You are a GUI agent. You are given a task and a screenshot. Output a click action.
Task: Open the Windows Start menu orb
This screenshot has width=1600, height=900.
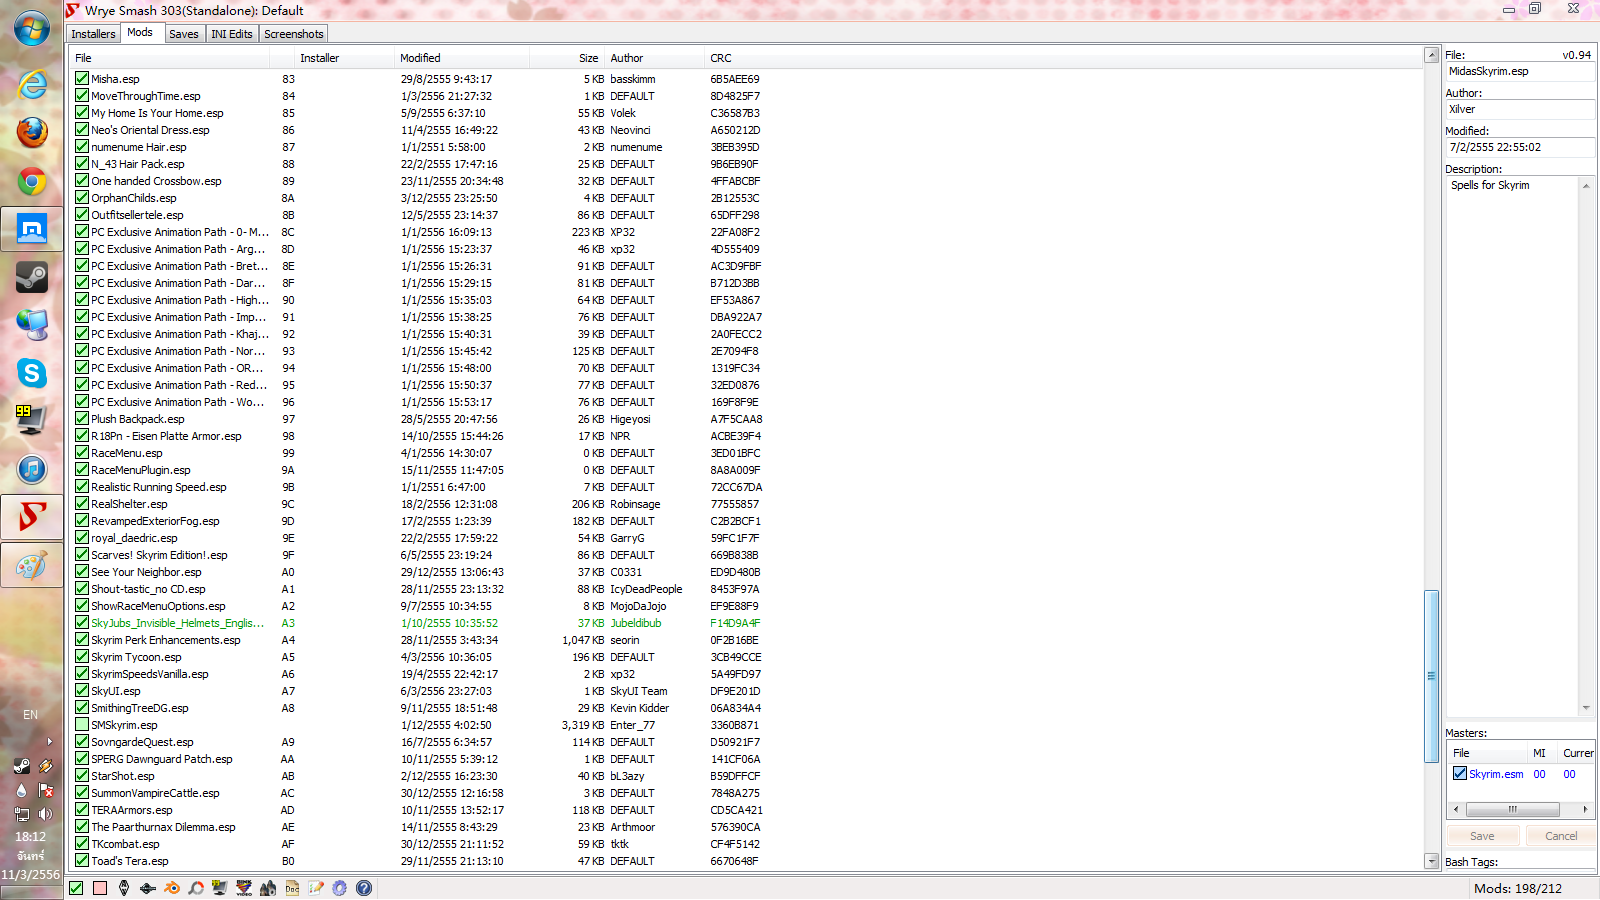point(31,29)
